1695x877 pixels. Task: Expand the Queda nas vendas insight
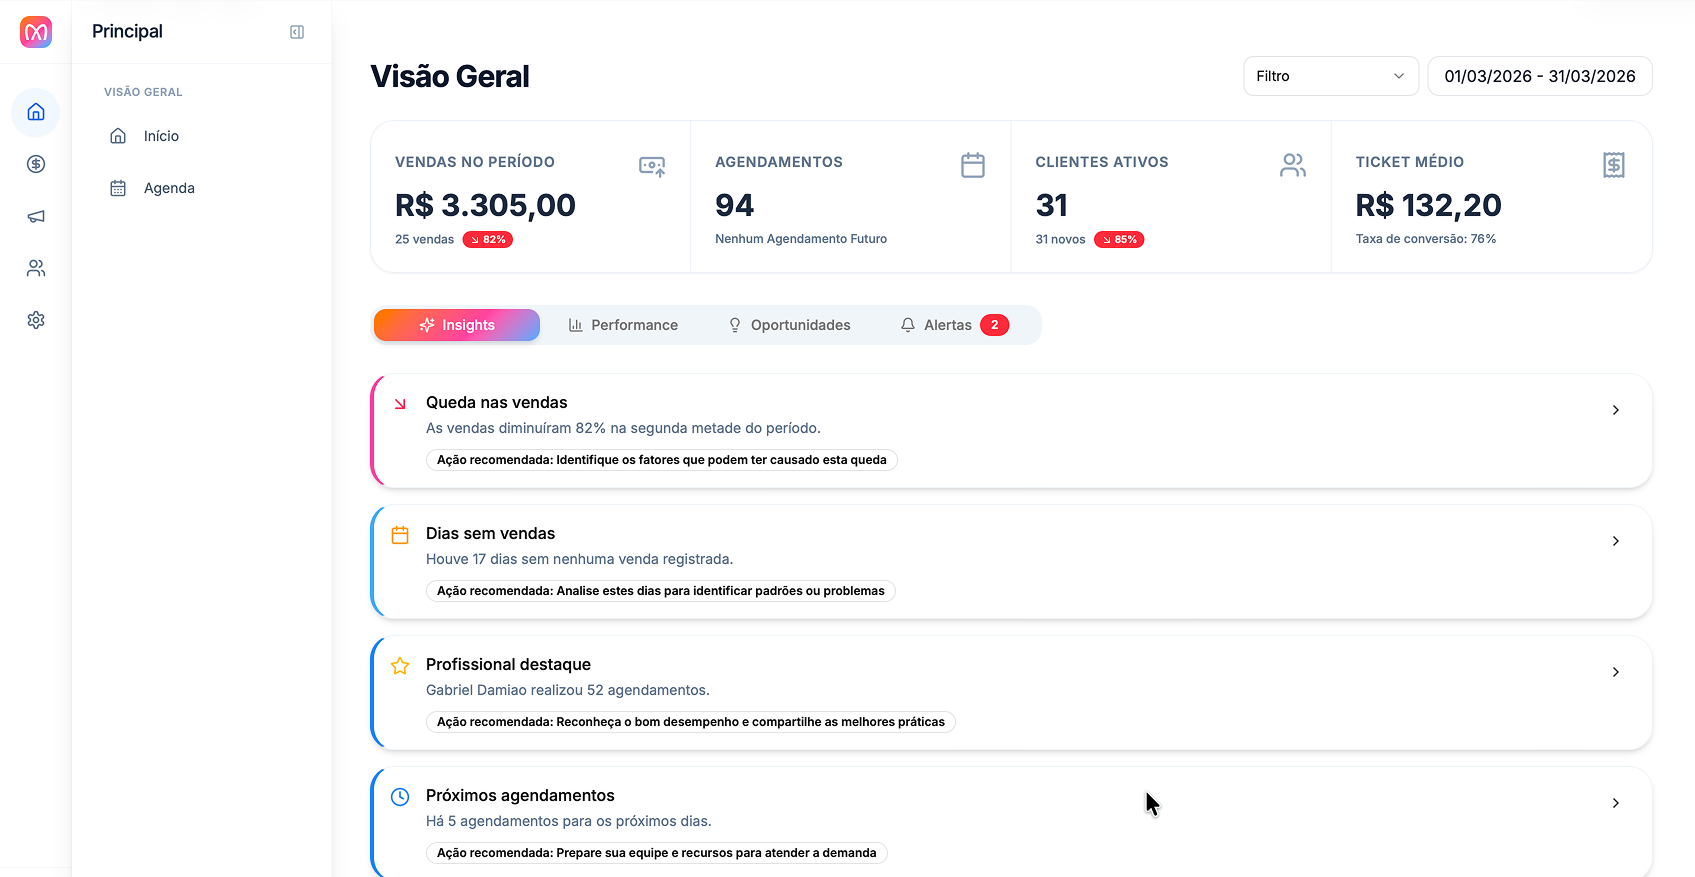click(x=1615, y=410)
